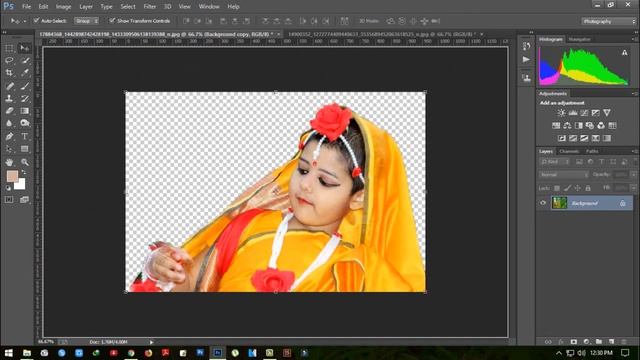Image resolution: width=640 pixels, height=360 pixels.
Task: Toggle lock transparent pixels
Action: 557,188
